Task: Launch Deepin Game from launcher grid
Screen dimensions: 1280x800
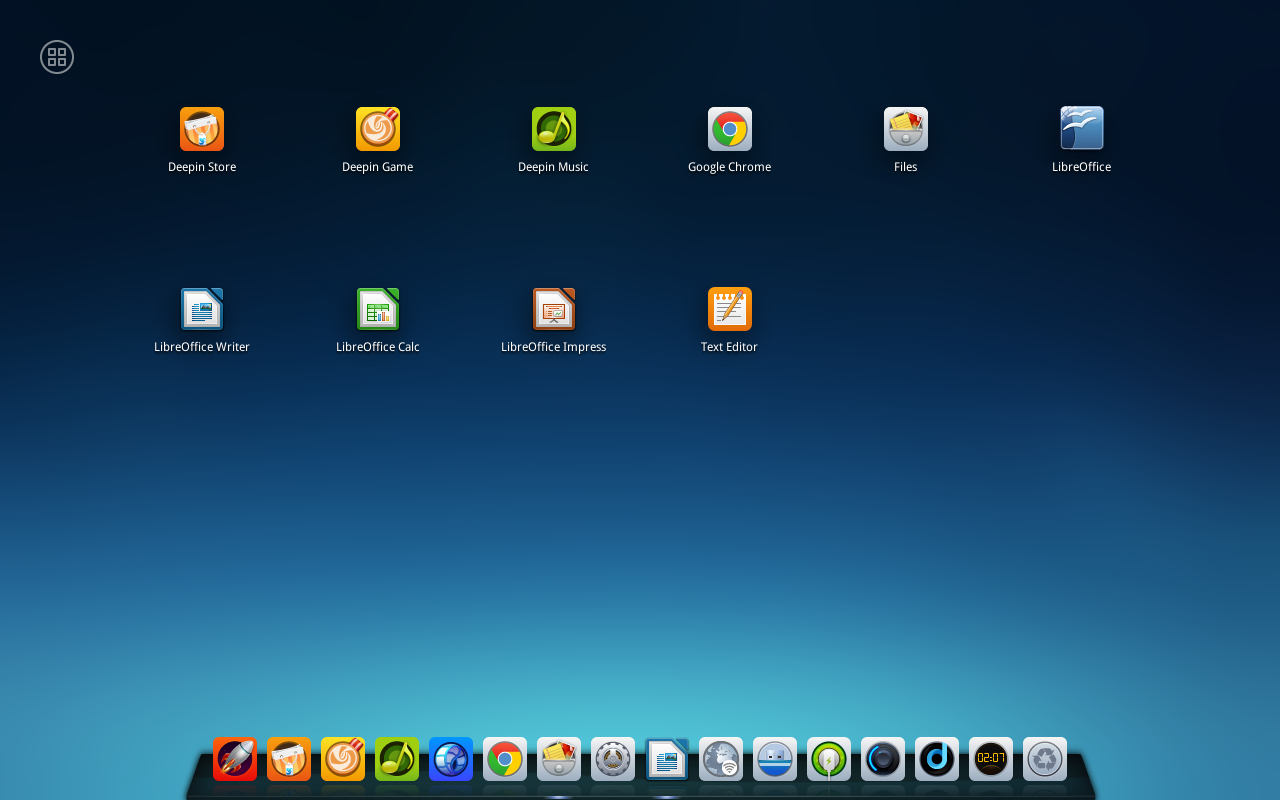Action: [378, 129]
